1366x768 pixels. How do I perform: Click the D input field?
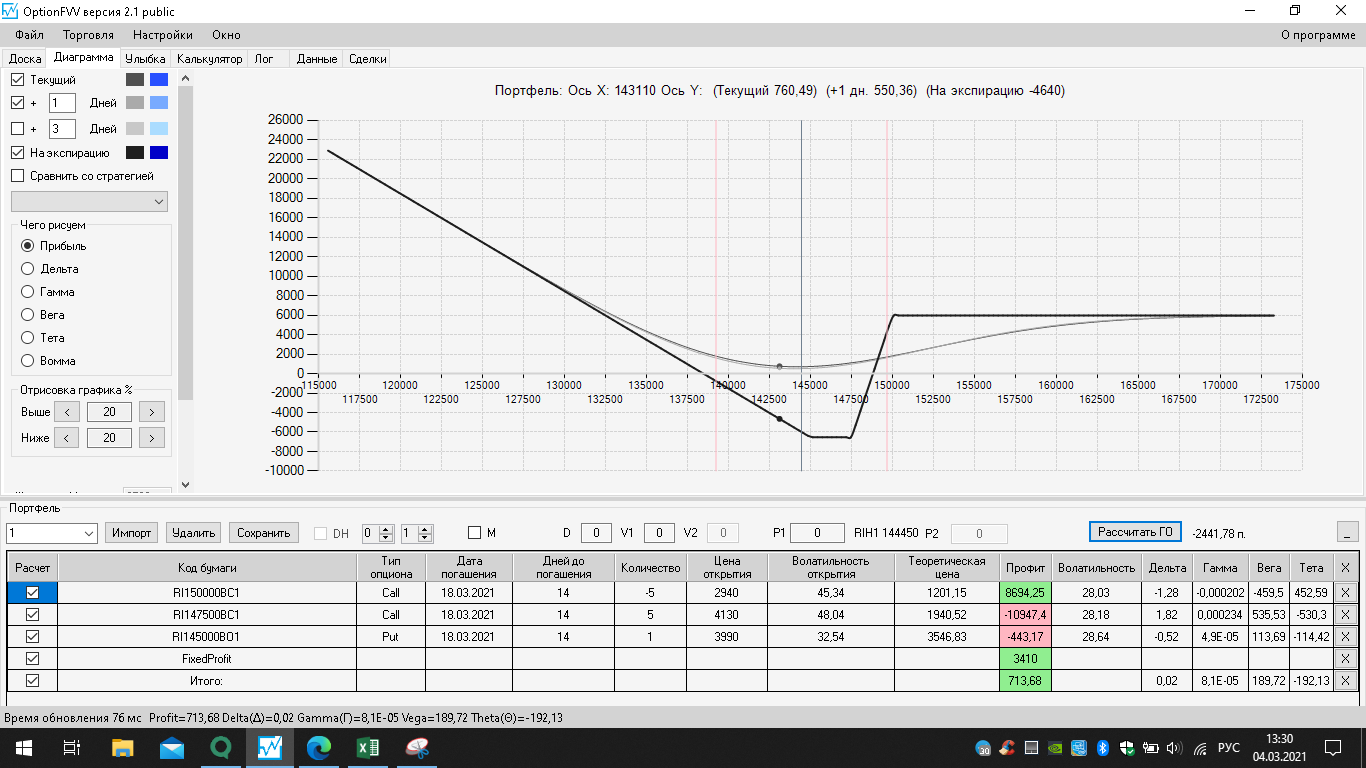coord(596,533)
